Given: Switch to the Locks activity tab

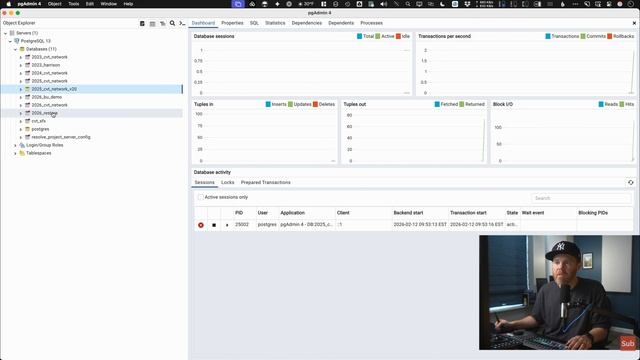Looking at the screenshot, I should click(x=228, y=182).
